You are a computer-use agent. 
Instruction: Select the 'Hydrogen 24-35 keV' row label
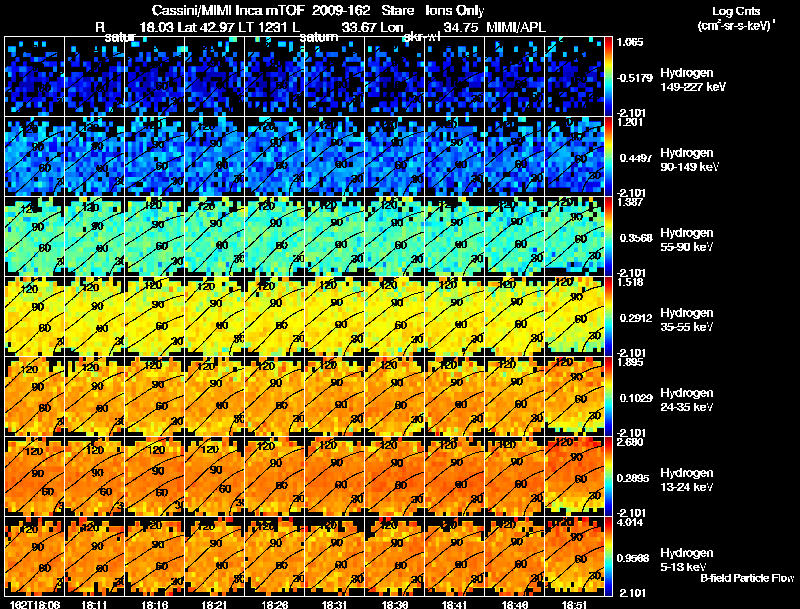point(687,400)
